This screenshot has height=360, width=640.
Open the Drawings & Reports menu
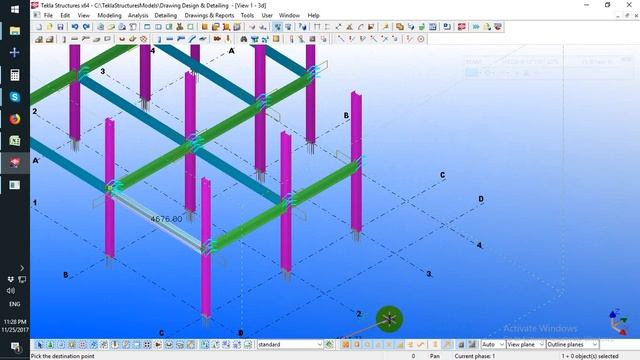[x=209, y=16]
